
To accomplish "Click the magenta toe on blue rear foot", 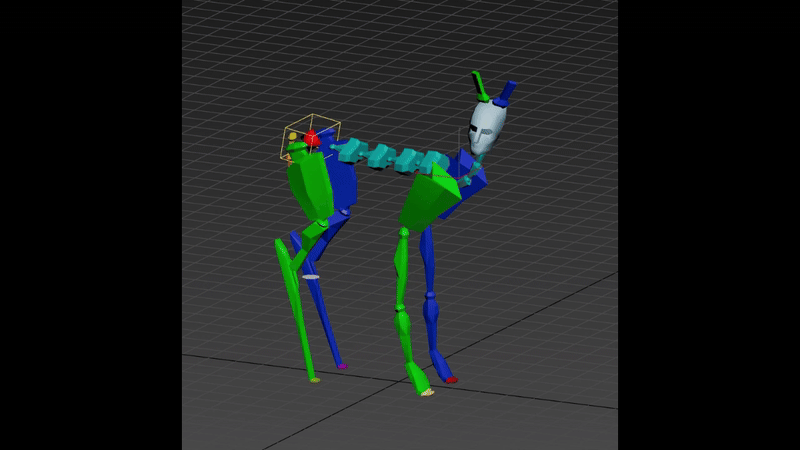I will 341,366.
